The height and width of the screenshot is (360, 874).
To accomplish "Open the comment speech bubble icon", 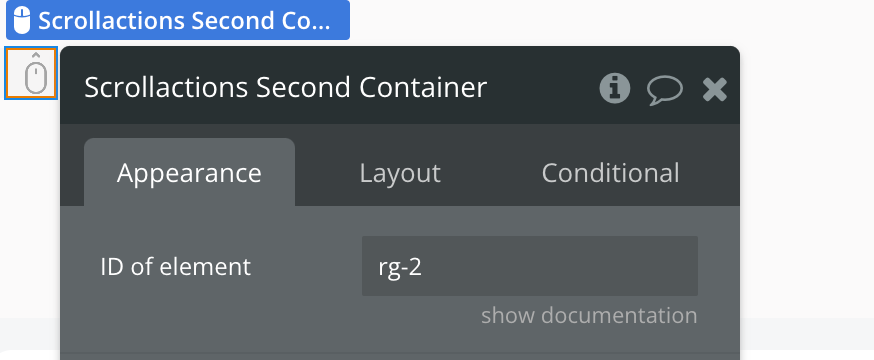I will (664, 90).
